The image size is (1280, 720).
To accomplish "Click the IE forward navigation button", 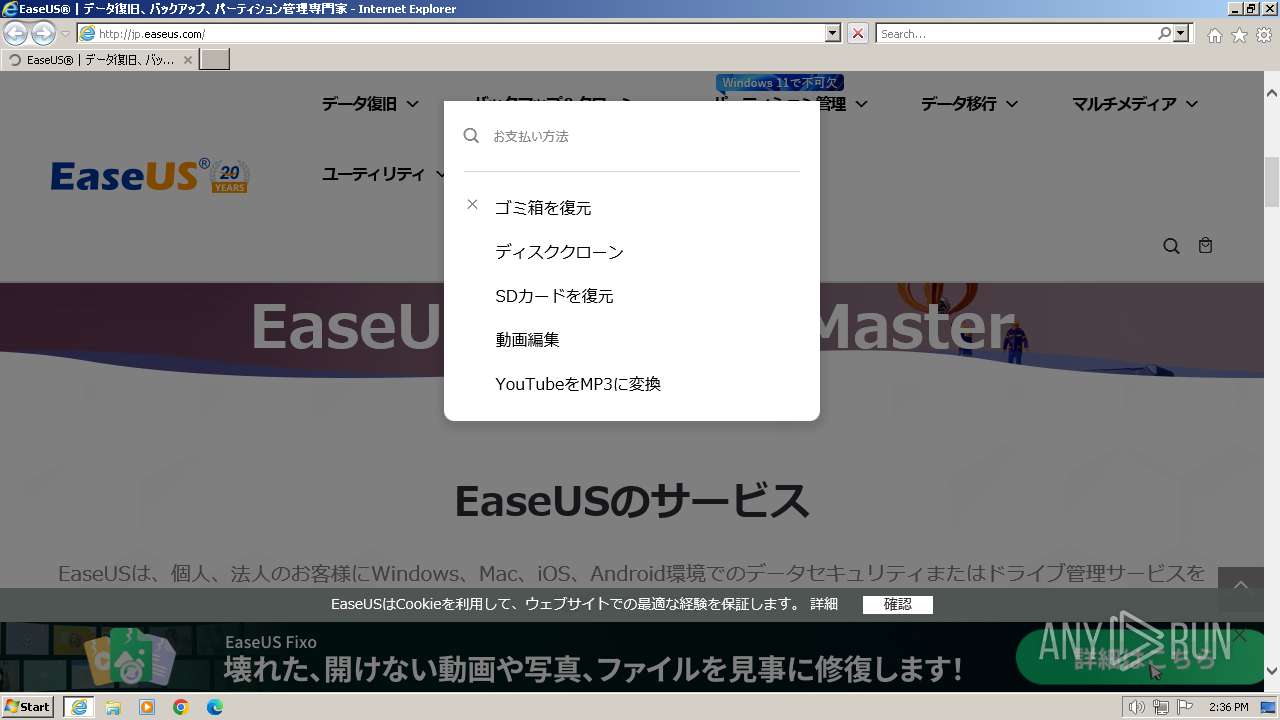I will coord(43,34).
